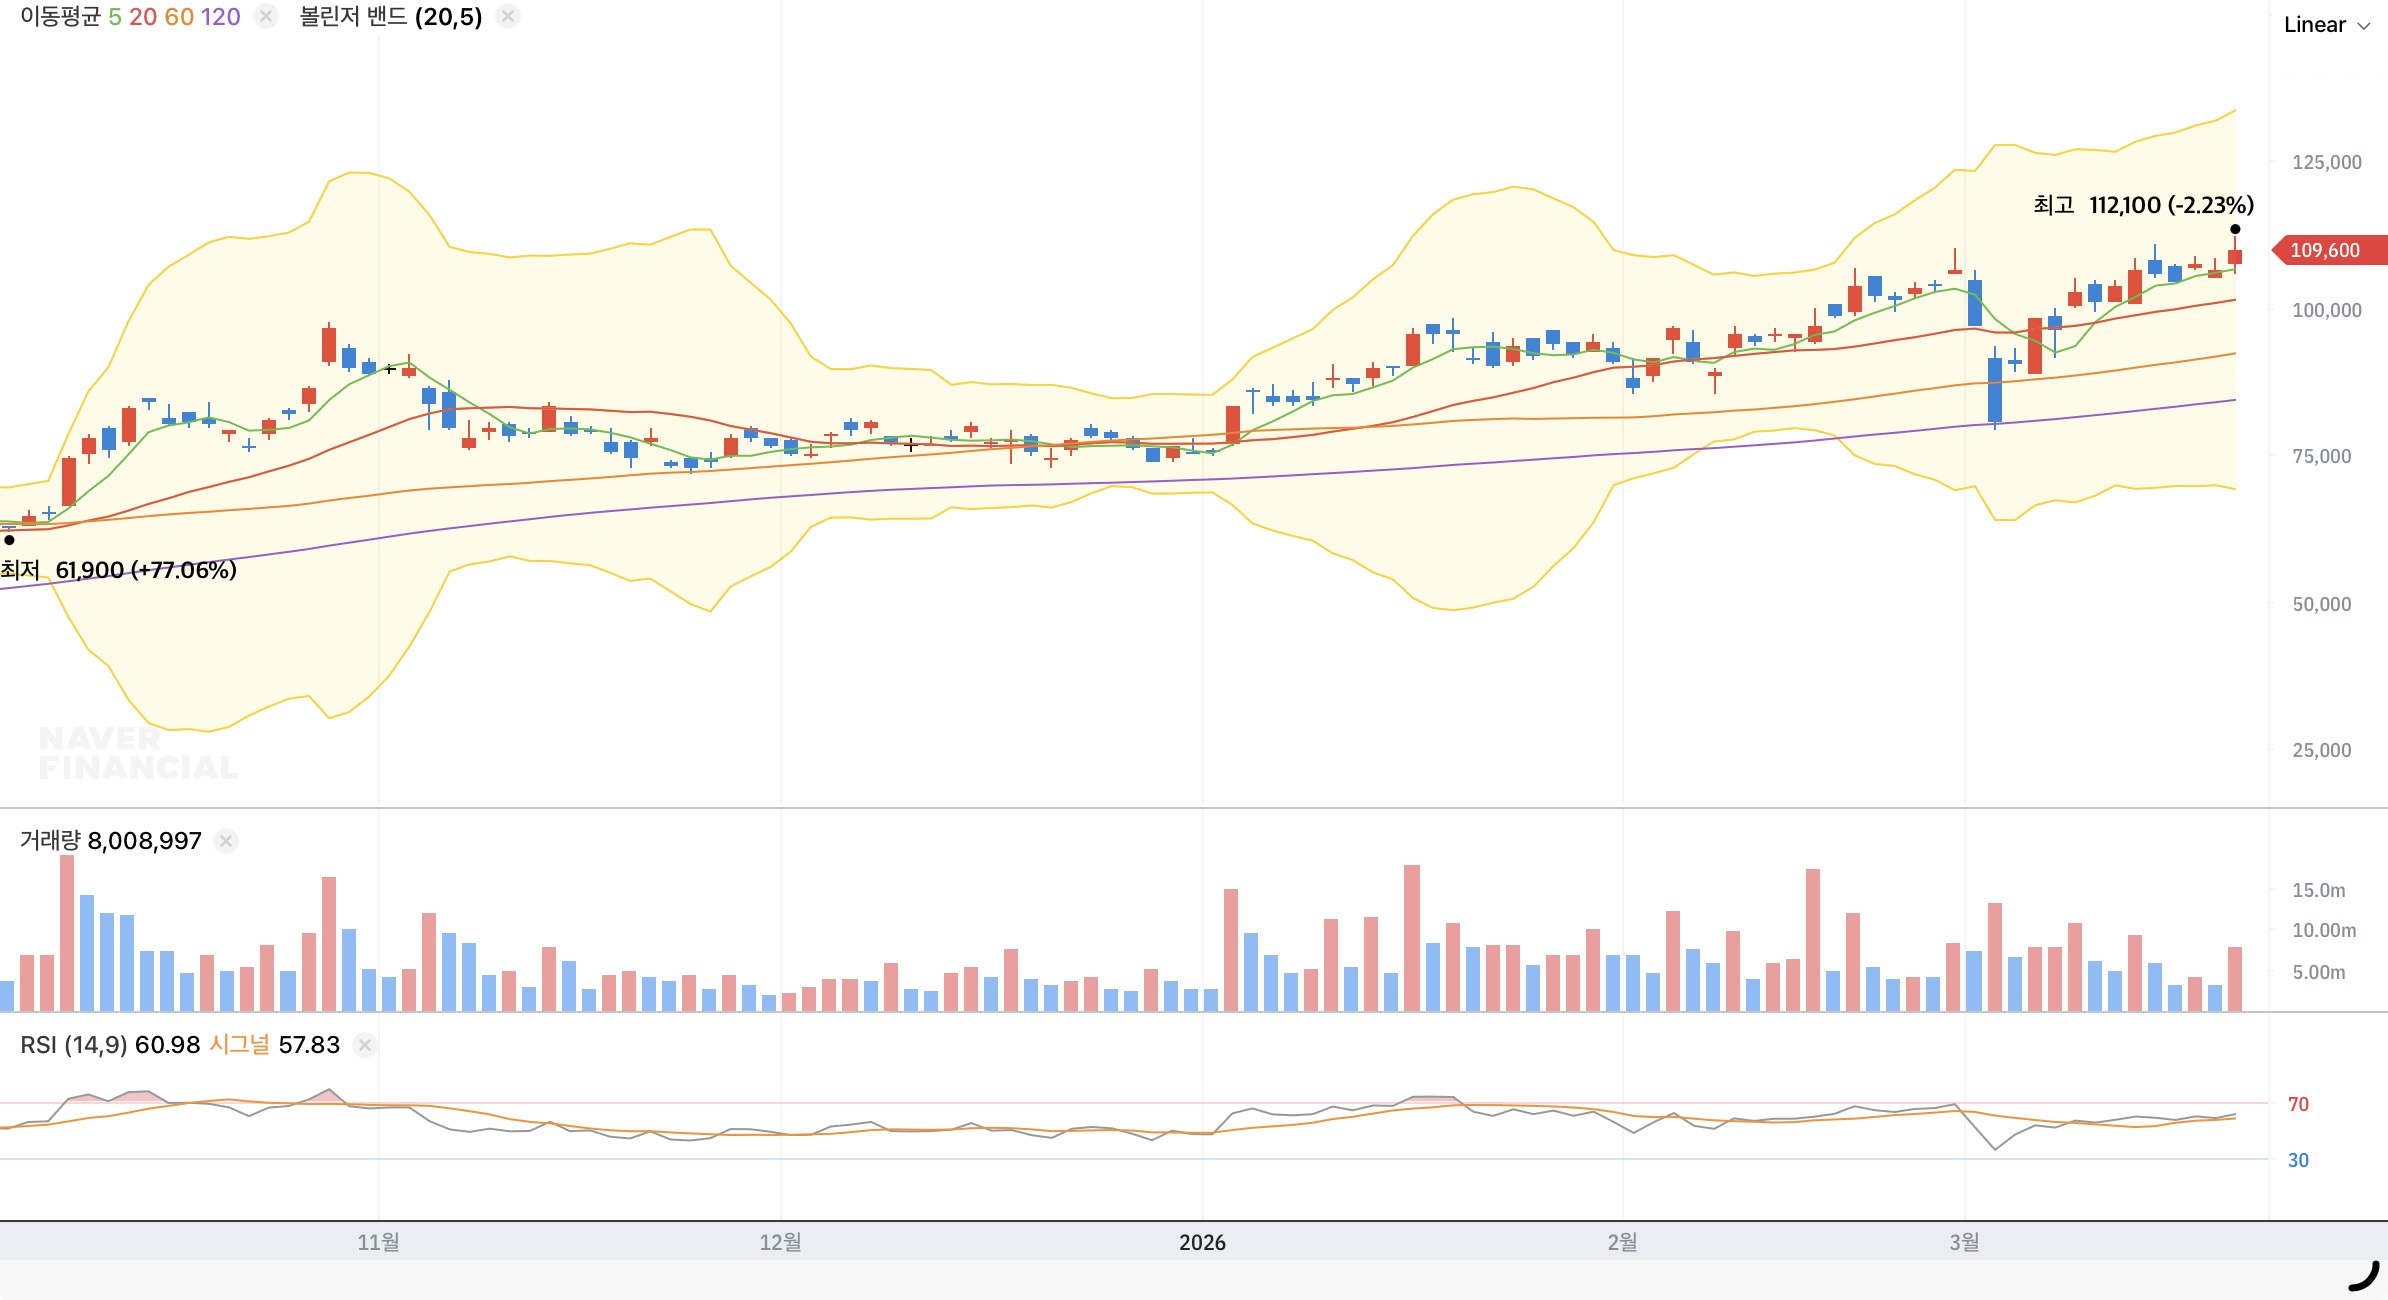This screenshot has width=2388, height=1300.
Task: Click the 70 overbought level on RSI axis
Action: pyautogui.click(x=2298, y=1104)
